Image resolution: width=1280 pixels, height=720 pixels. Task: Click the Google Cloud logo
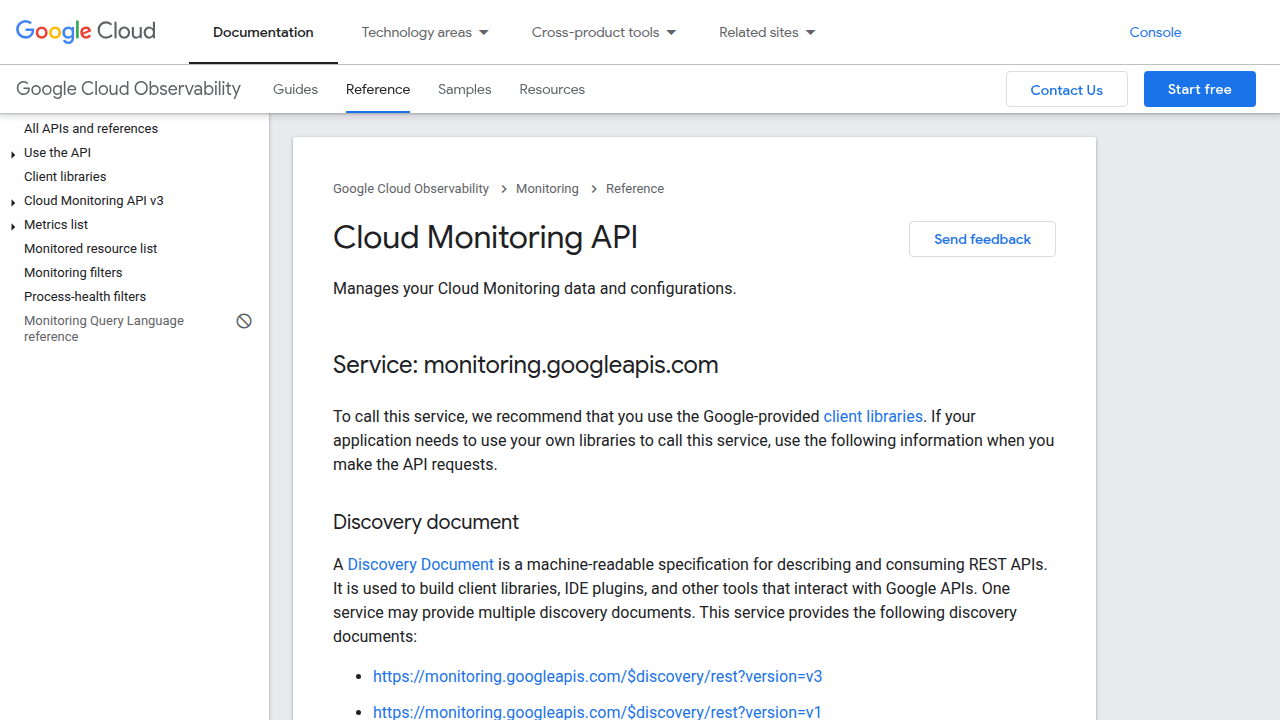pyautogui.click(x=86, y=31)
